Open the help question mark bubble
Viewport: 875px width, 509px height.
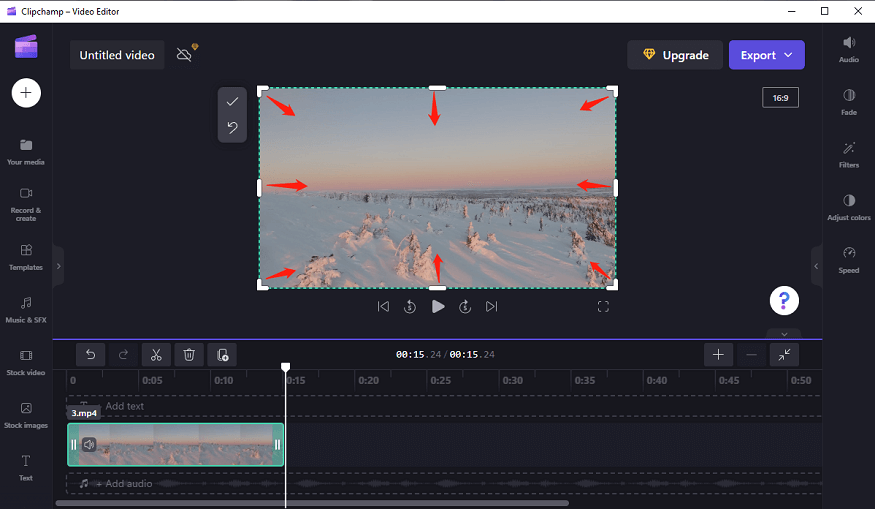pyautogui.click(x=784, y=301)
